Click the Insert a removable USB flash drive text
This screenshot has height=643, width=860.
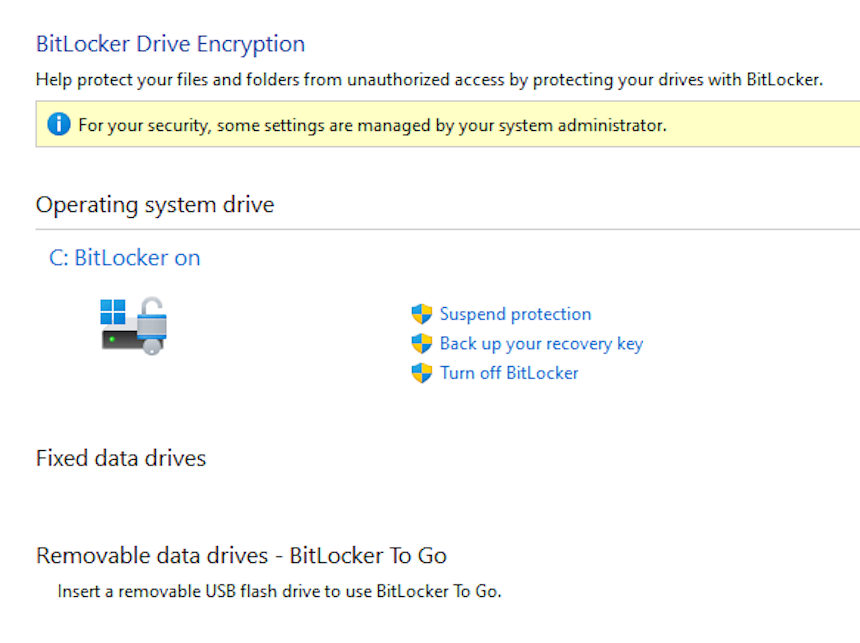279,591
